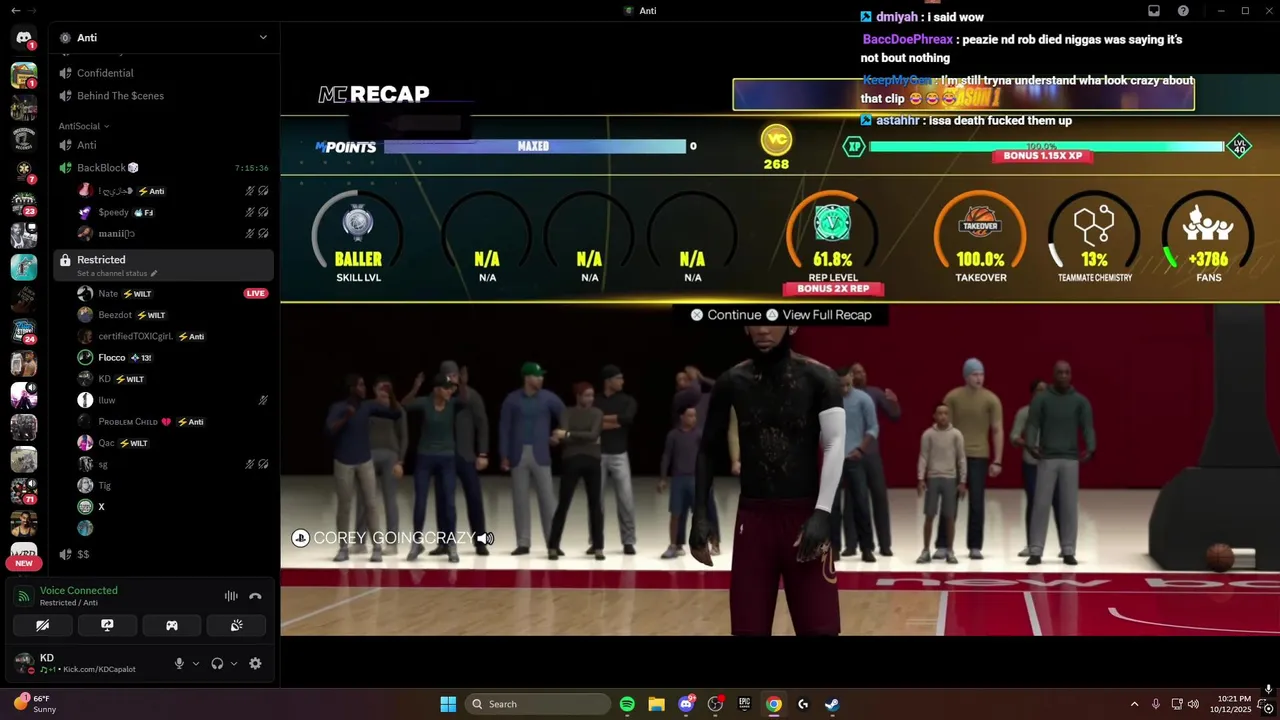1280x720 pixels.
Task: Click Continue on MC Recap
Action: [x=726, y=315]
